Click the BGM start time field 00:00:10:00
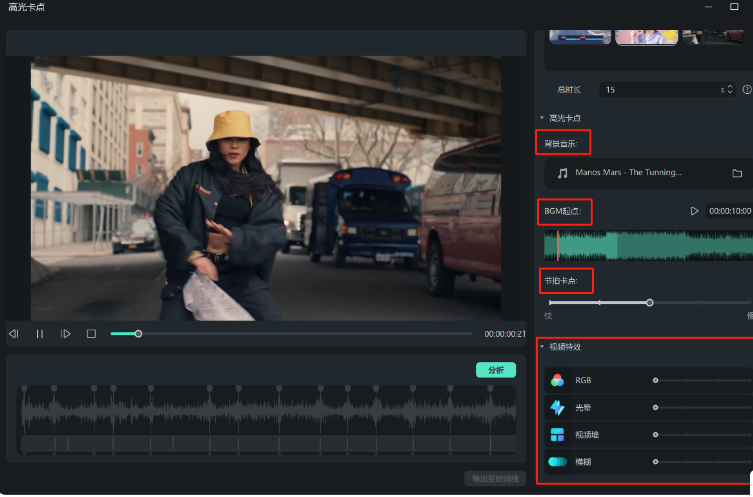 click(x=729, y=211)
